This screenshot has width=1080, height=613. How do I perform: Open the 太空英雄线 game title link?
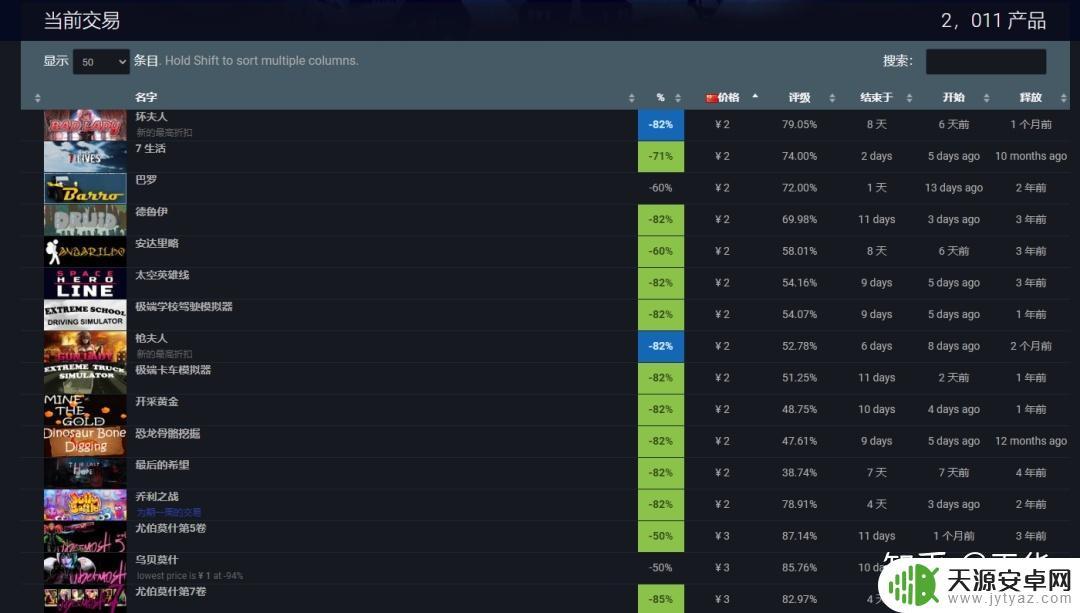pos(162,276)
